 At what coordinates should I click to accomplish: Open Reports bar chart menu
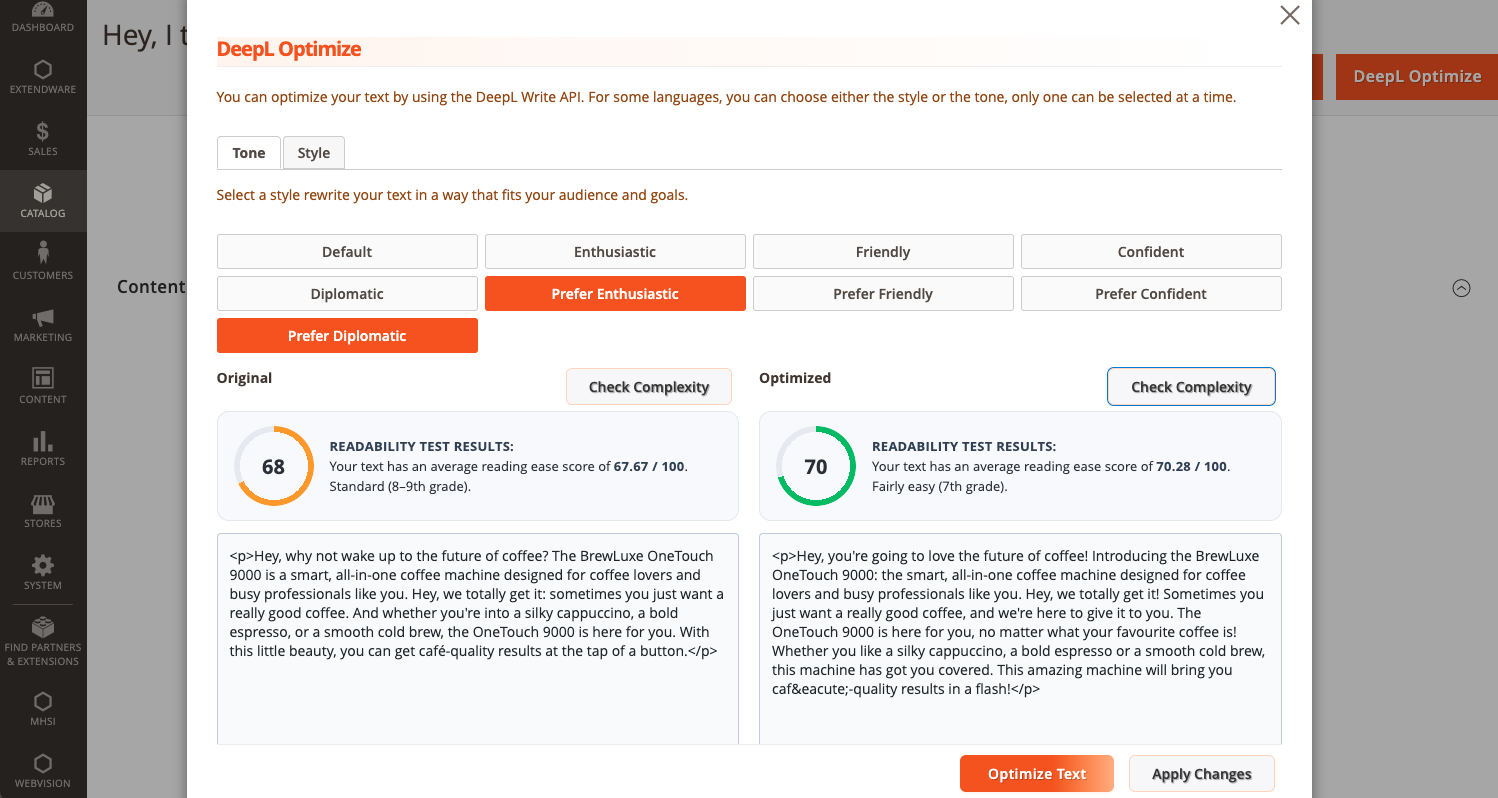tap(43, 449)
